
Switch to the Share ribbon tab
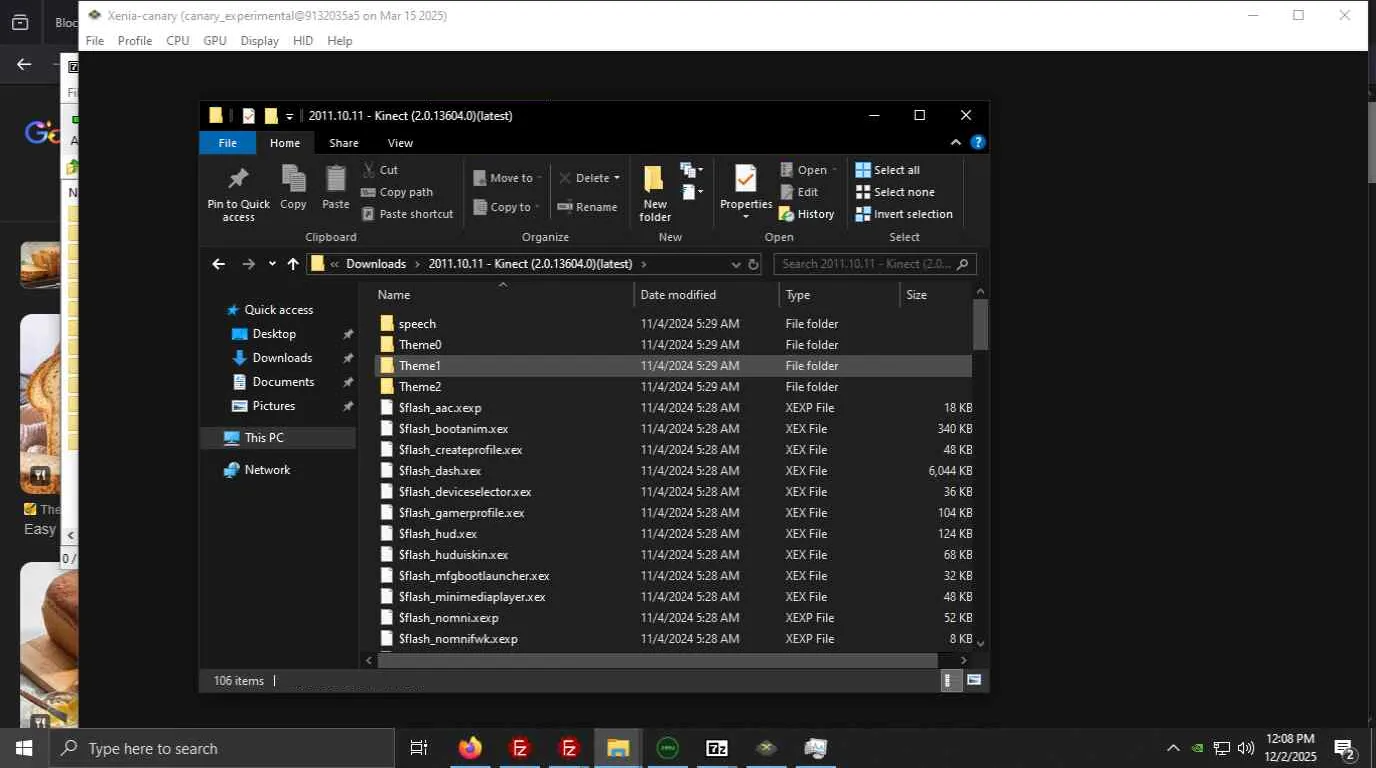tap(344, 143)
